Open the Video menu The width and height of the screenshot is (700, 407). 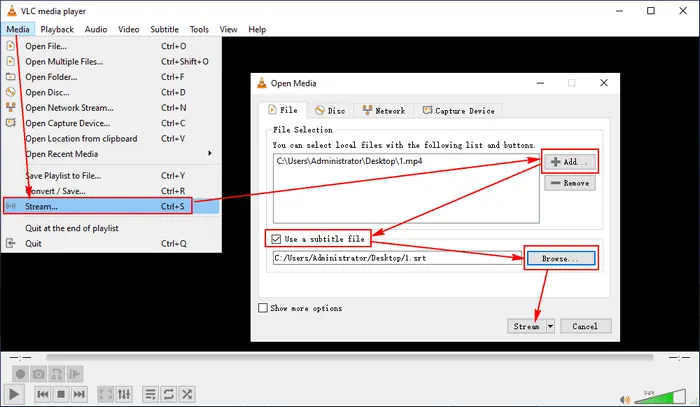[129, 29]
